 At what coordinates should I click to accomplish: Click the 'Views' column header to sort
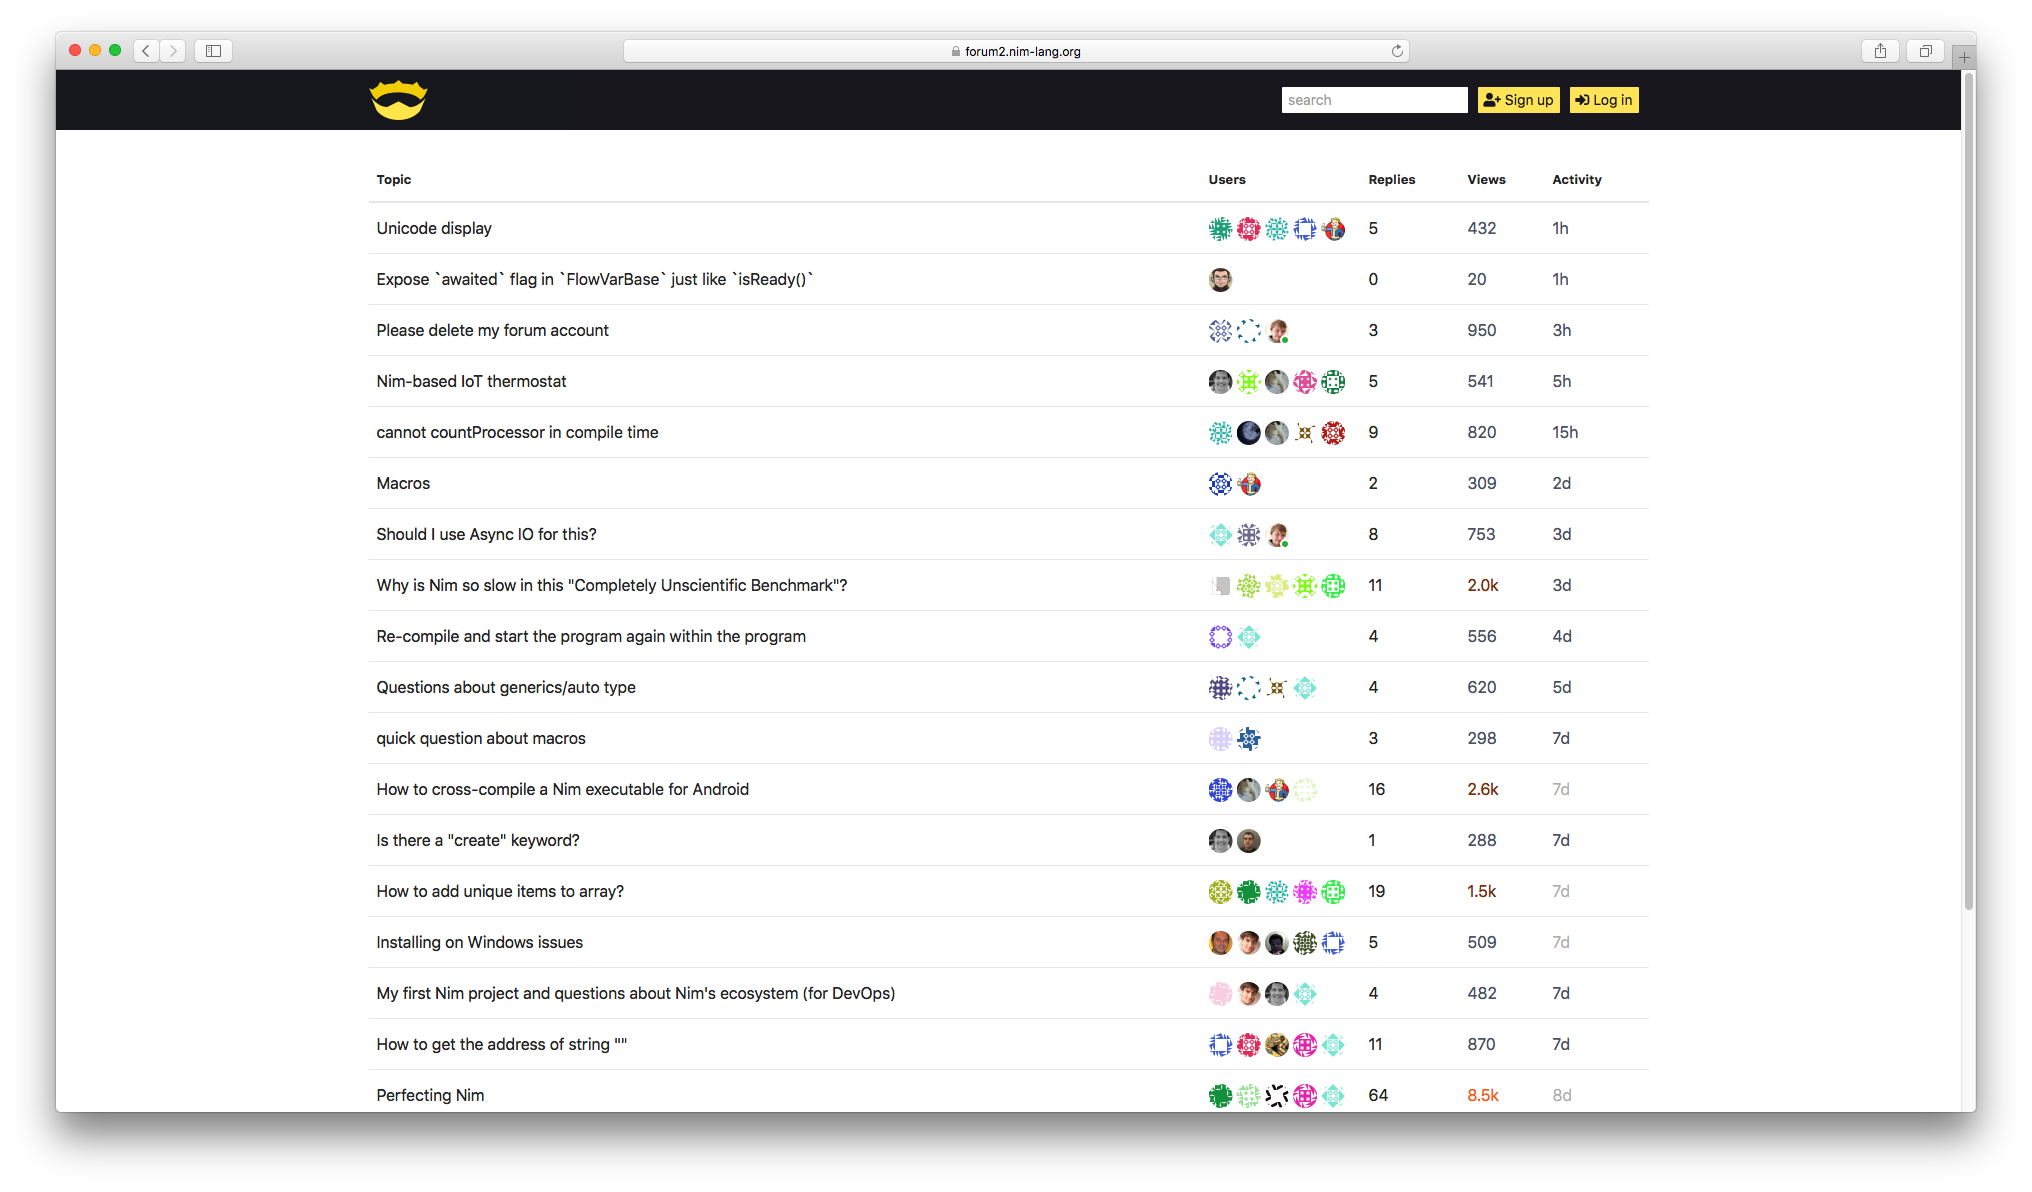coord(1487,180)
